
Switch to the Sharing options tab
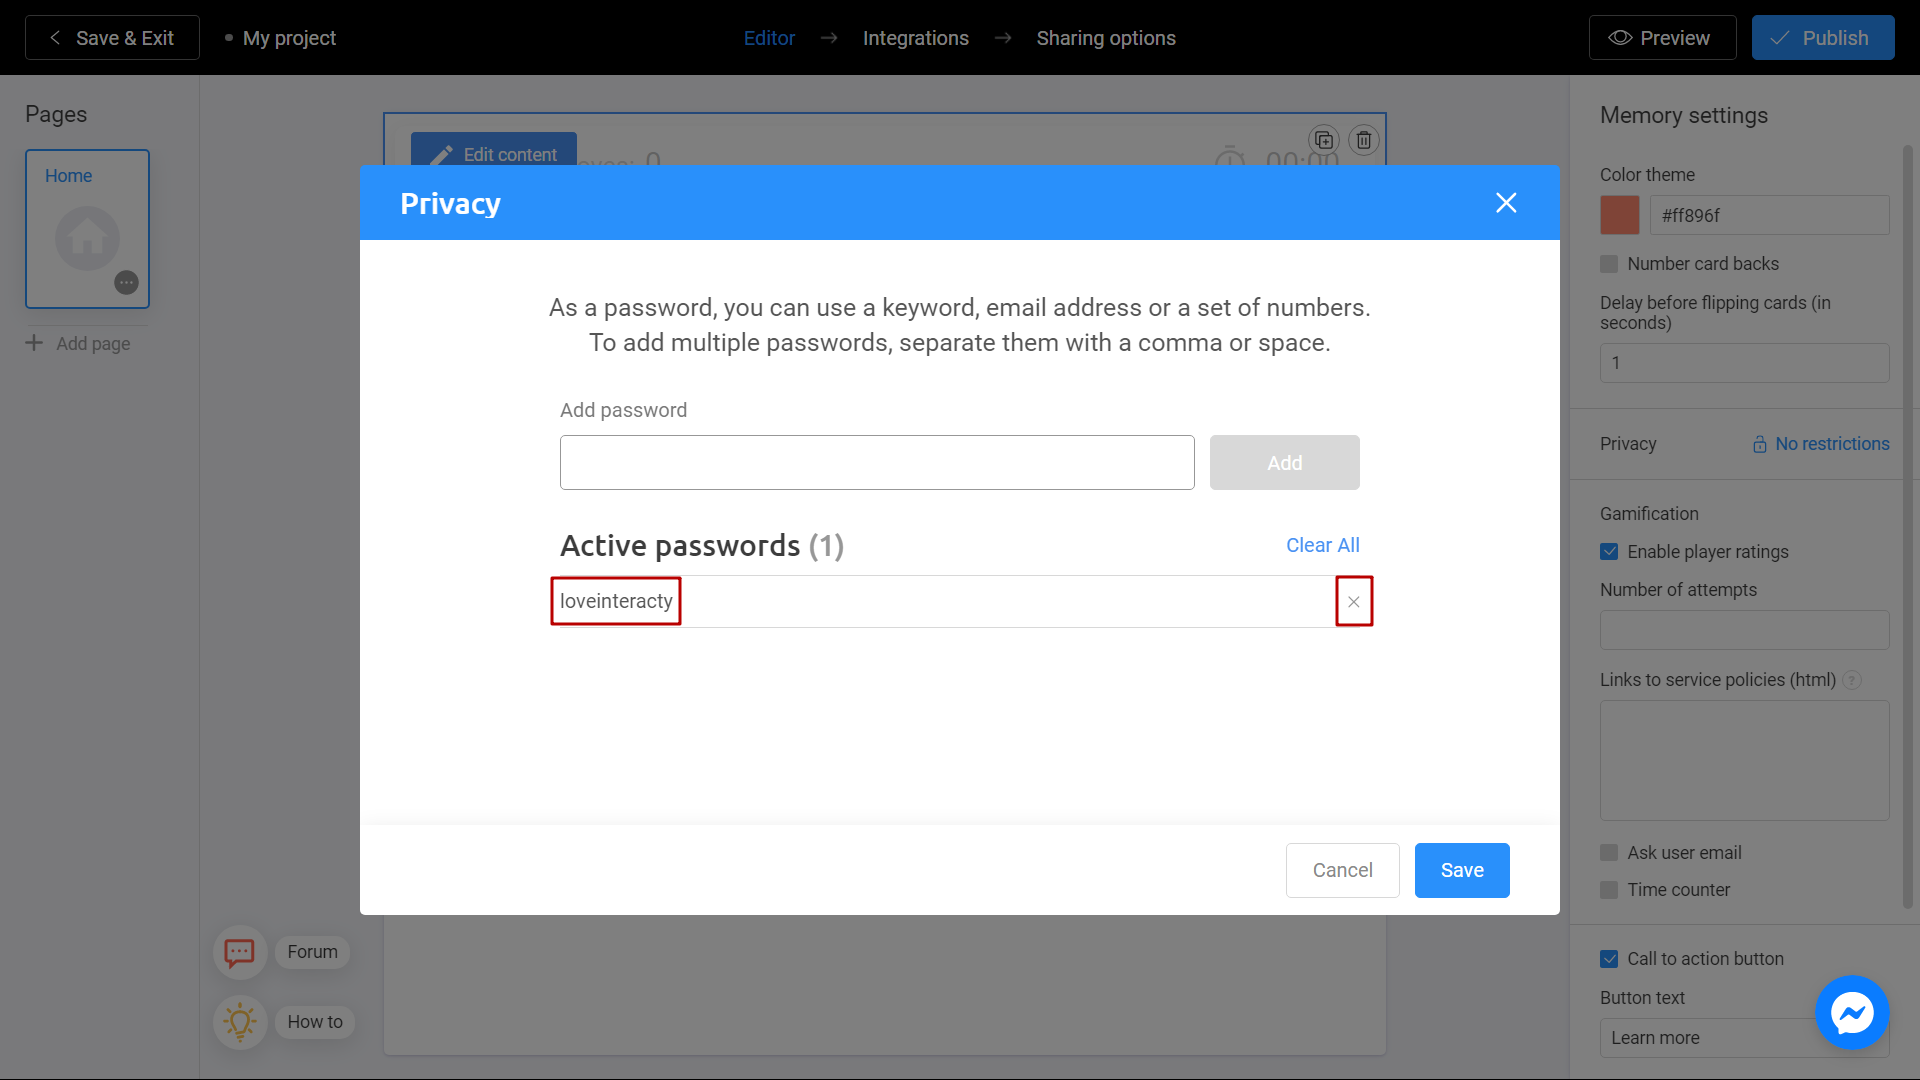pos(1106,38)
